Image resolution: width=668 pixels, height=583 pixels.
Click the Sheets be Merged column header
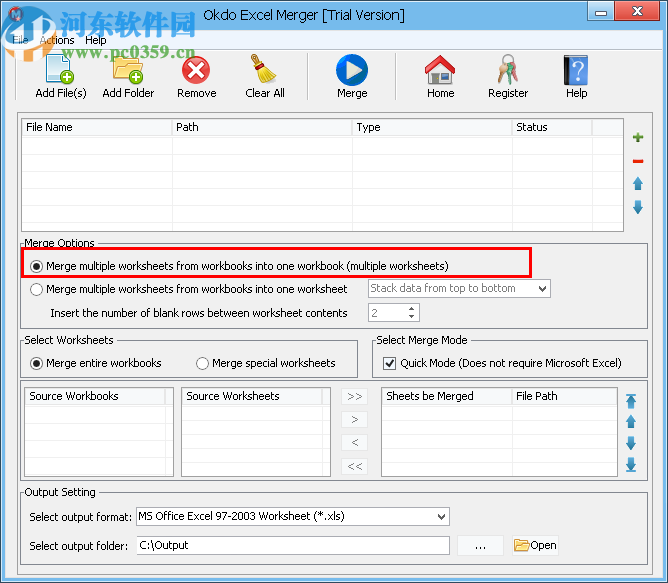click(447, 396)
